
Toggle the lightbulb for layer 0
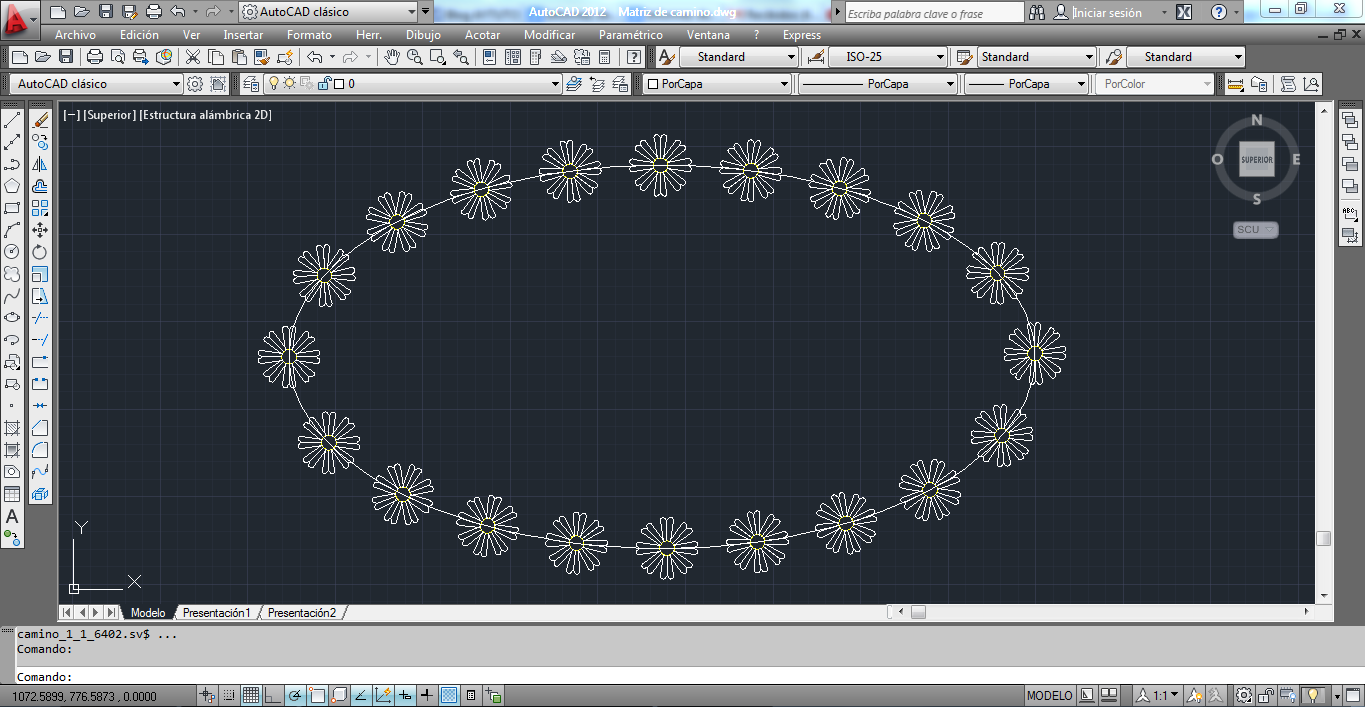pos(274,83)
